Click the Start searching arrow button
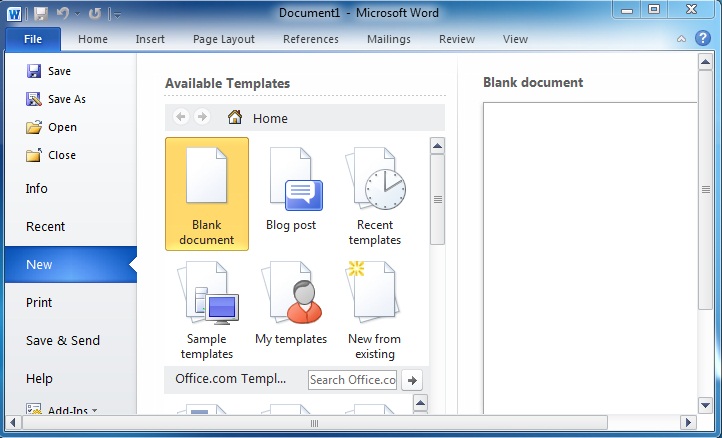722x438 pixels. pyautogui.click(x=412, y=380)
